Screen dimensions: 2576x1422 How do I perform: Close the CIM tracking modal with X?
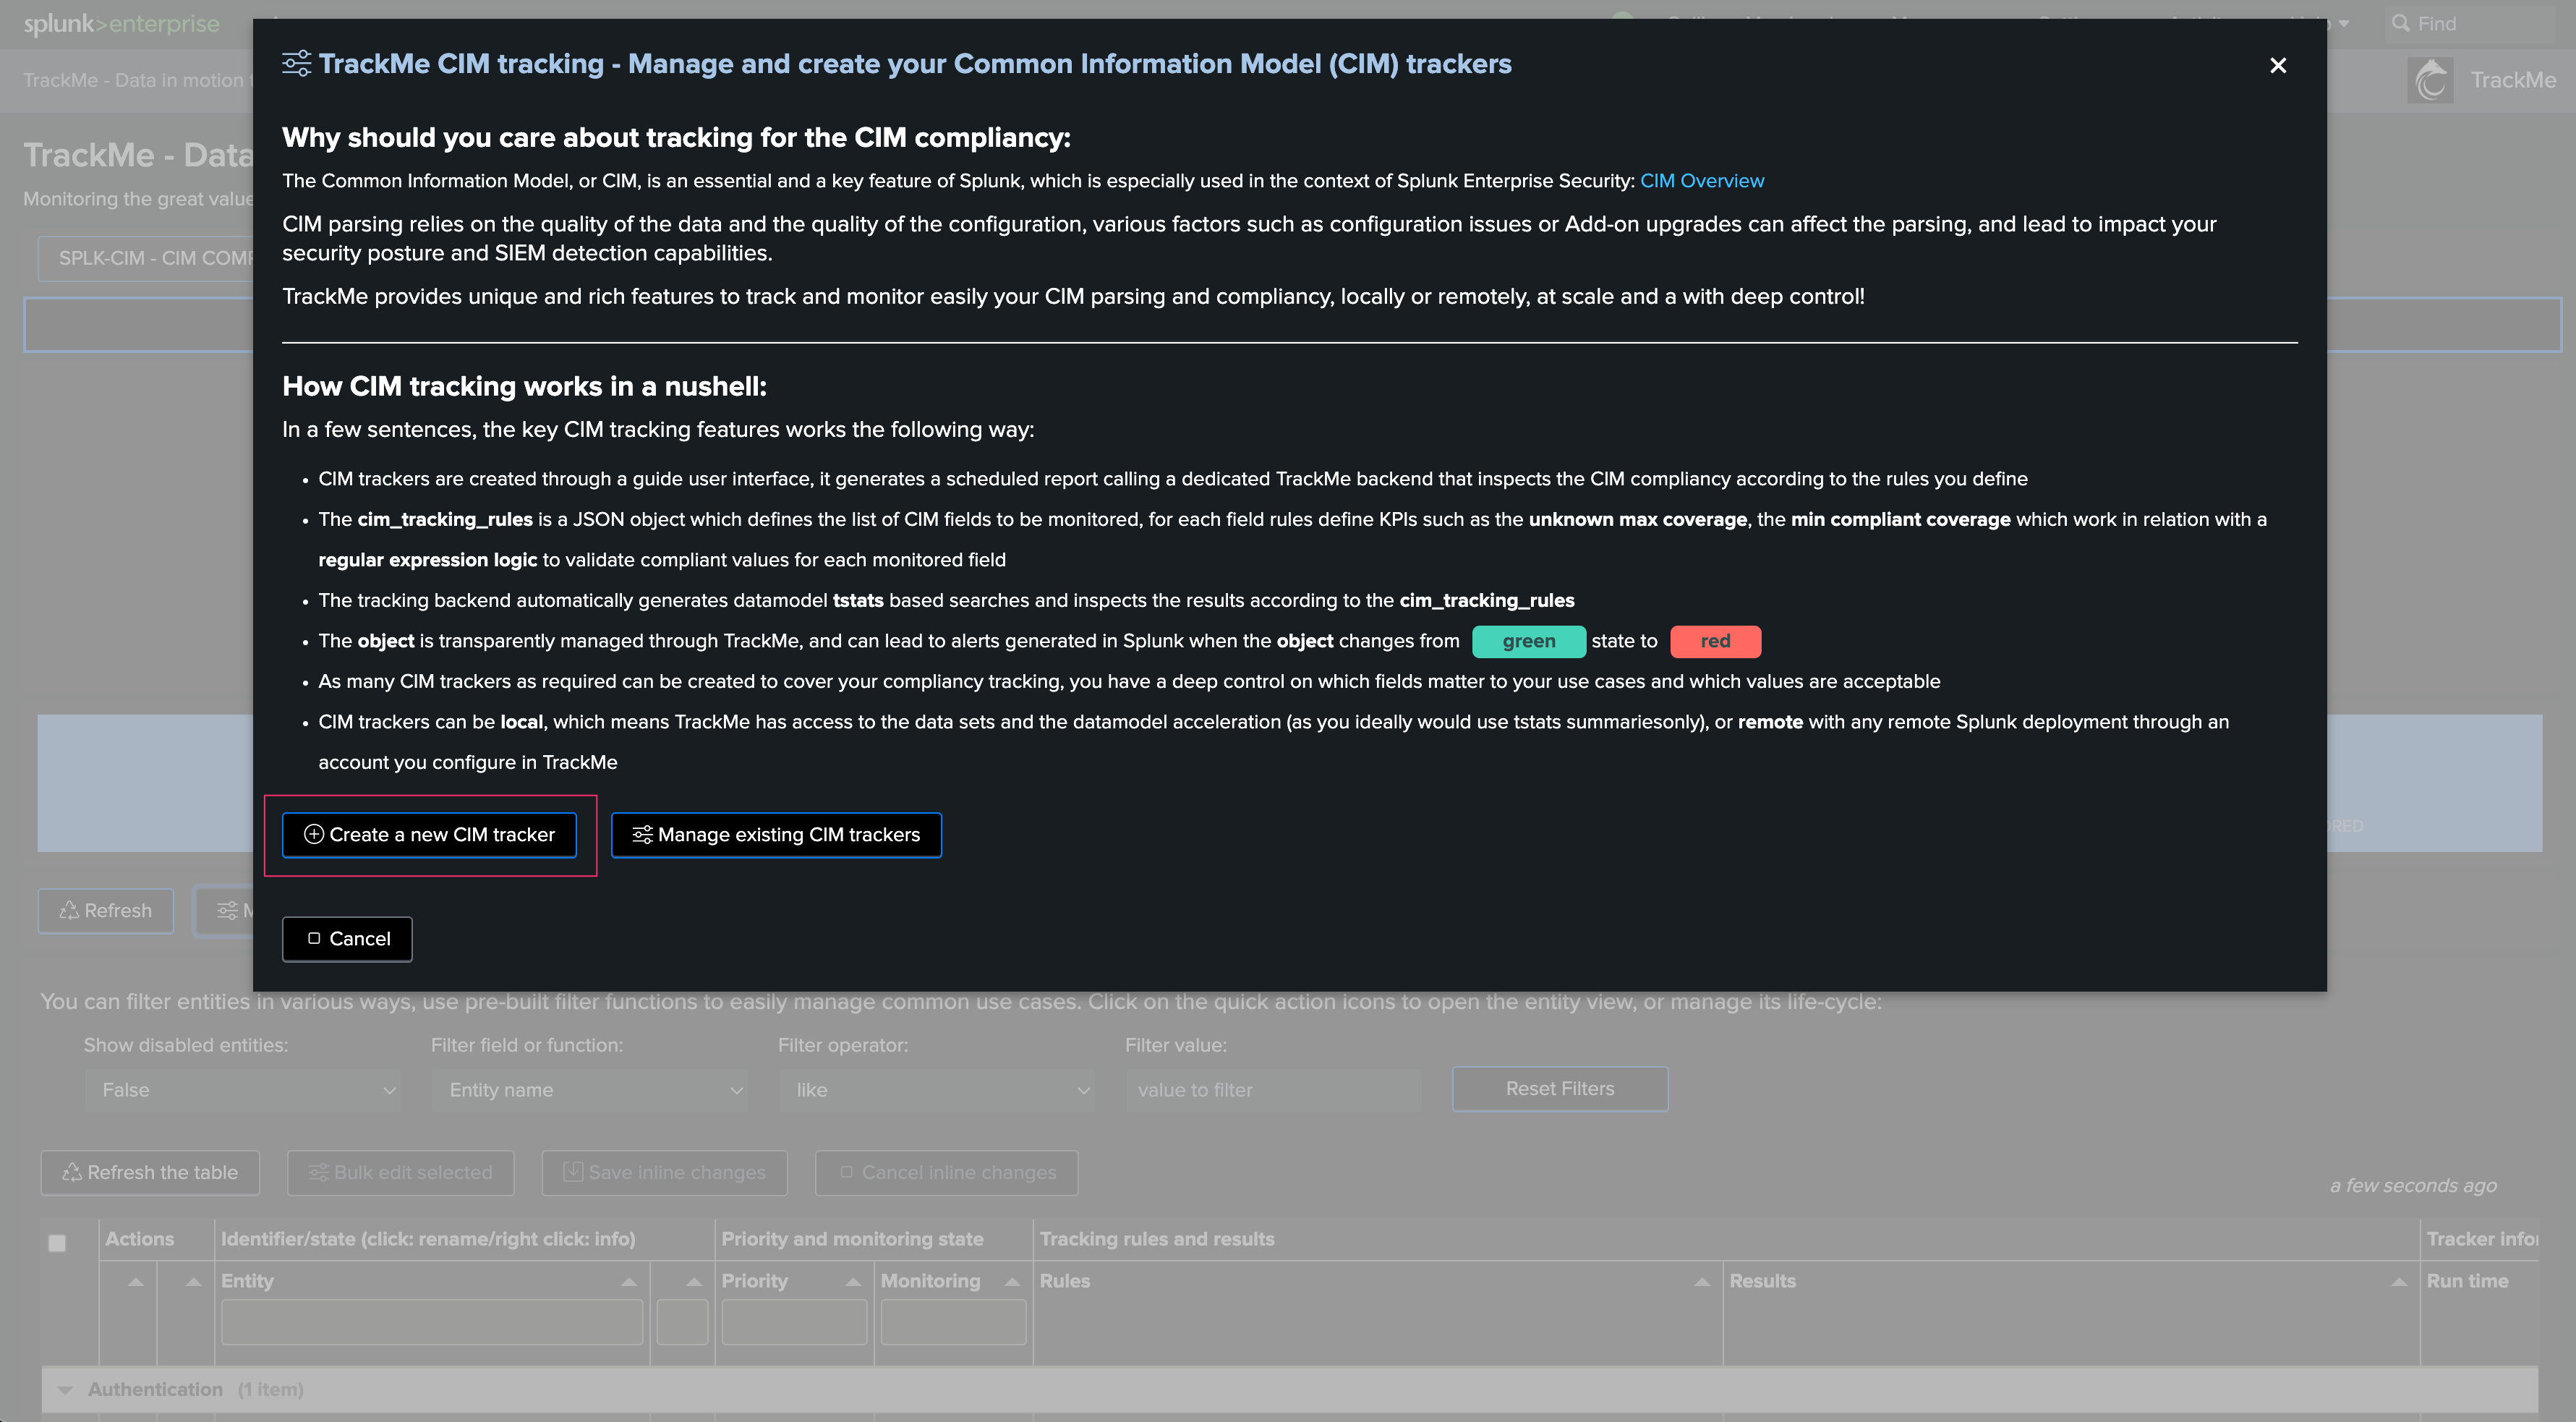coord(2278,65)
